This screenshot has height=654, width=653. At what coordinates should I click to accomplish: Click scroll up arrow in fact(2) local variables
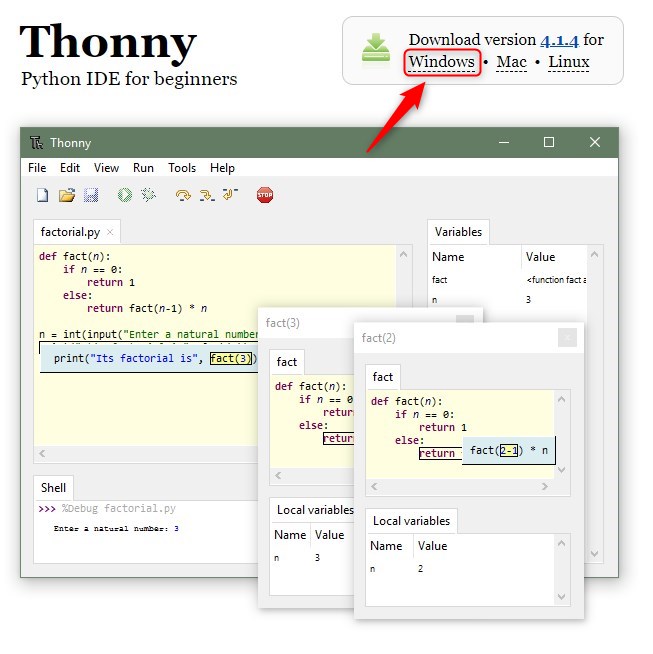click(x=562, y=543)
